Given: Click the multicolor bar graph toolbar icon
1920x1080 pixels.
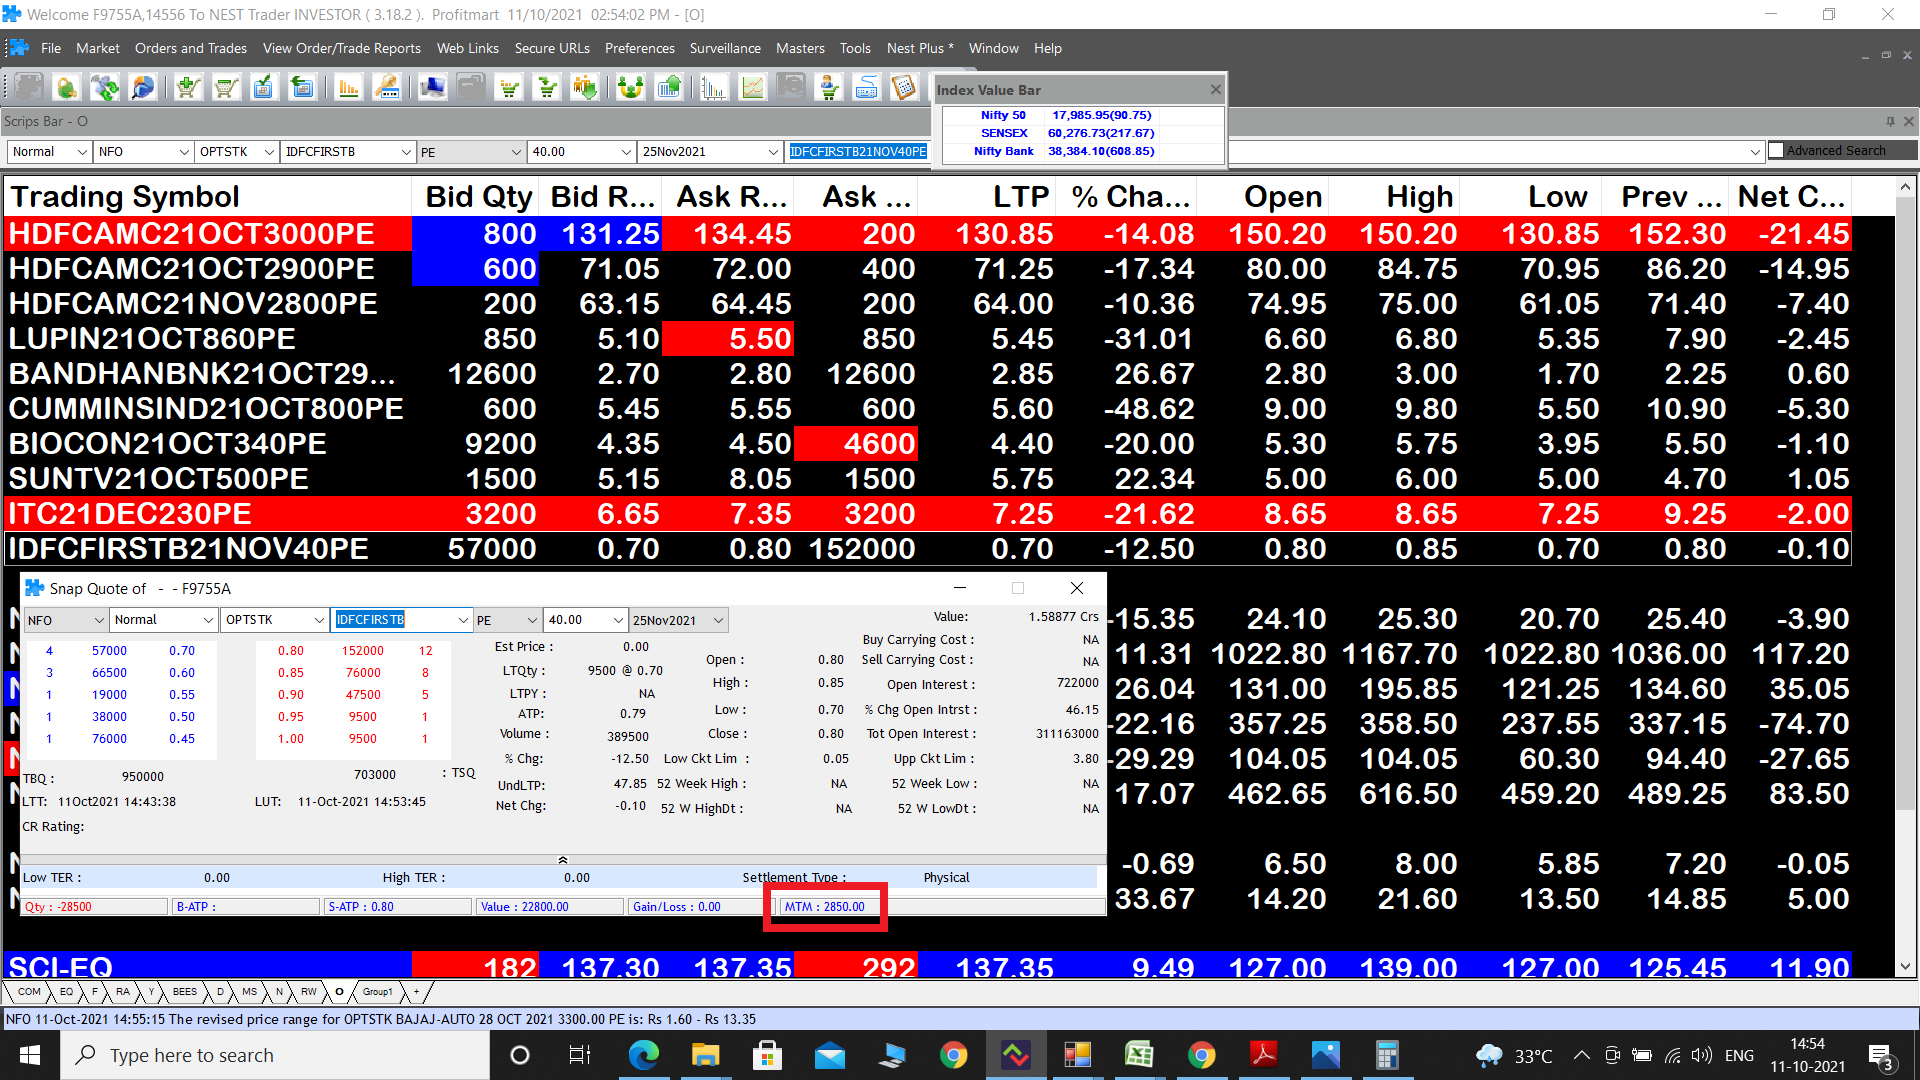Looking at the screenshot, I should pyautogui.click(x=714, y=88).
